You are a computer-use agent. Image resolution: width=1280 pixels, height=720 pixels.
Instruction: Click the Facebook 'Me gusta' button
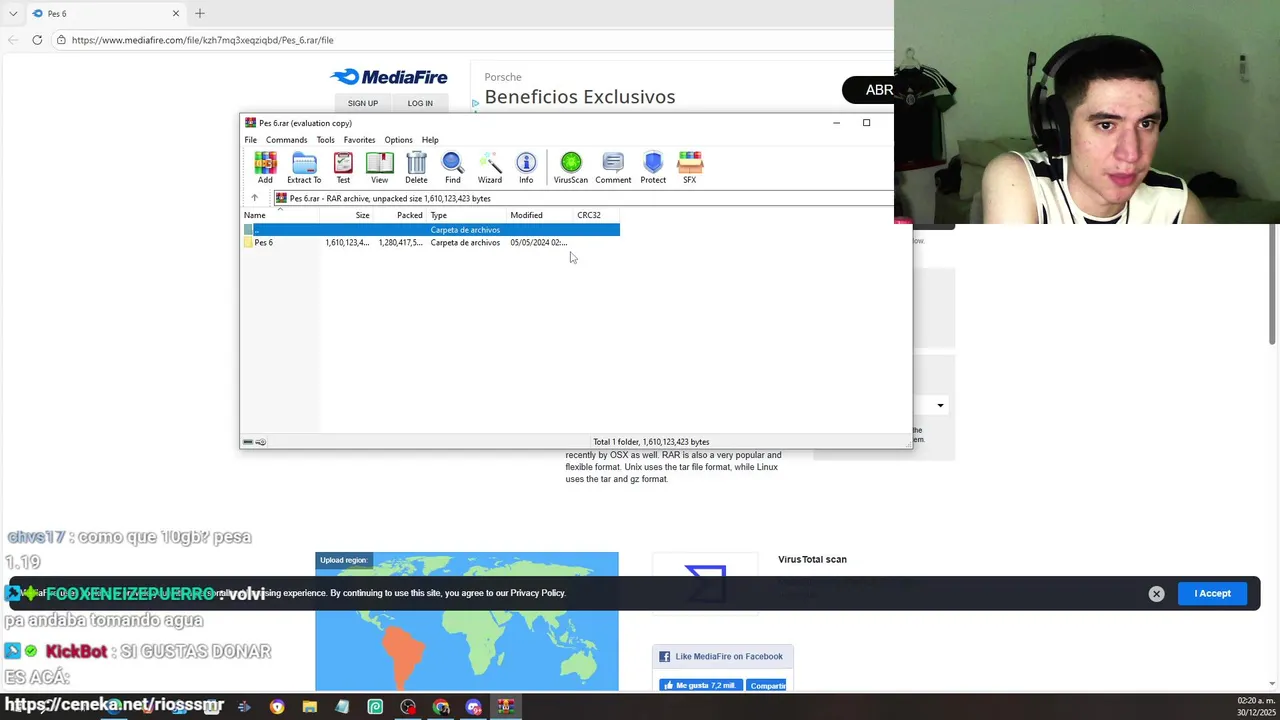pyautogui.click(x=700, y=685)
